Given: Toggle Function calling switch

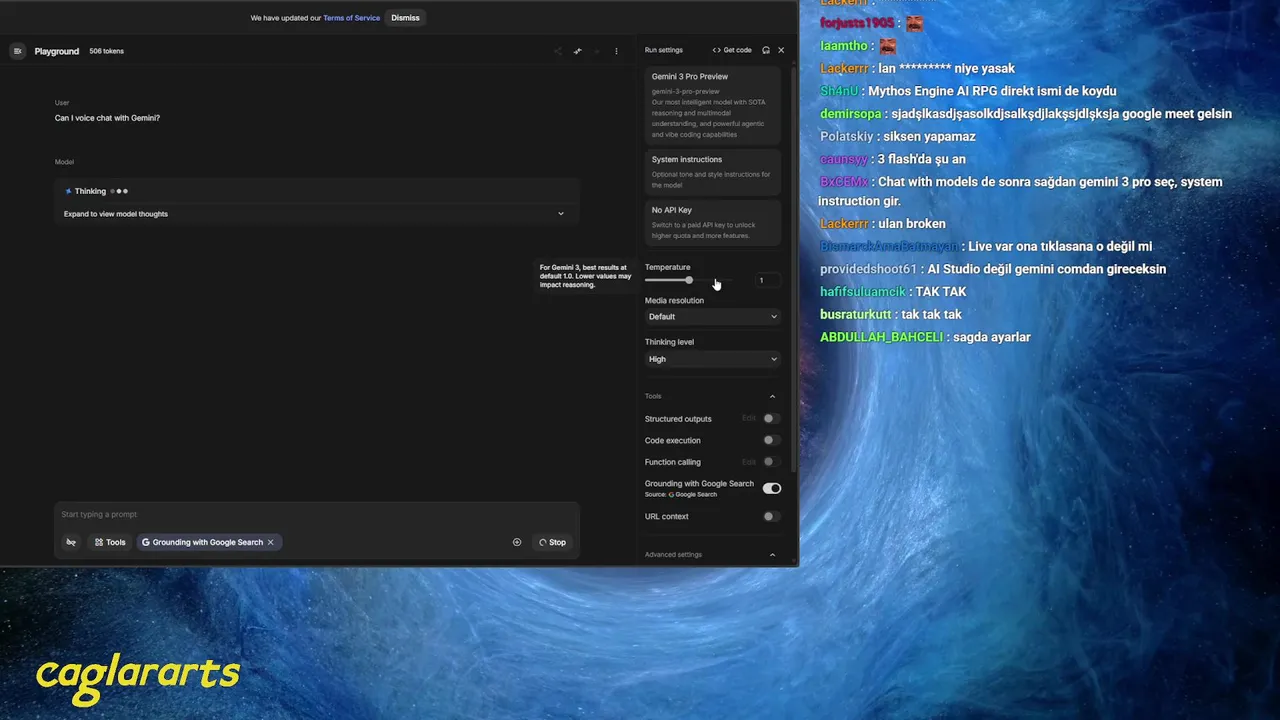Looking at the screenshot, I should [x=770, y=462].
